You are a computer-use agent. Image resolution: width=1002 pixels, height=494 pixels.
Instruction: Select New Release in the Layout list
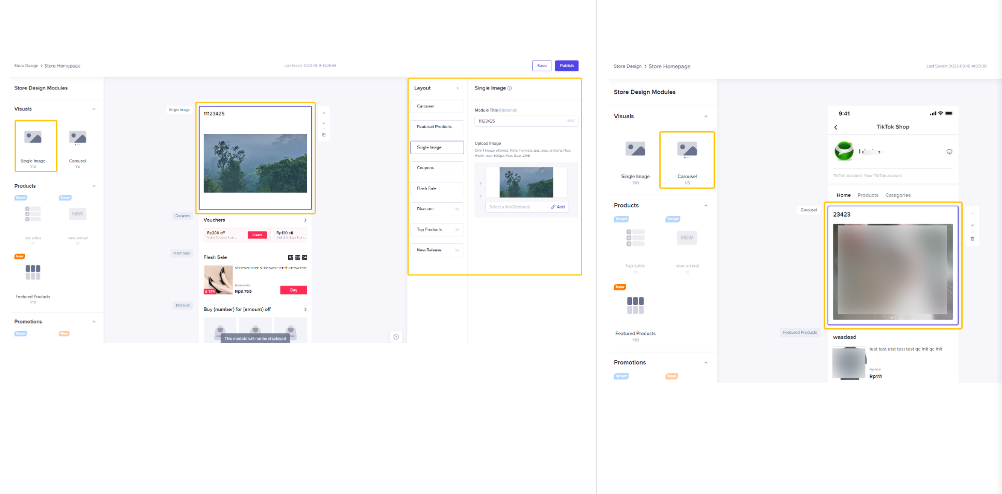point(437,250)
